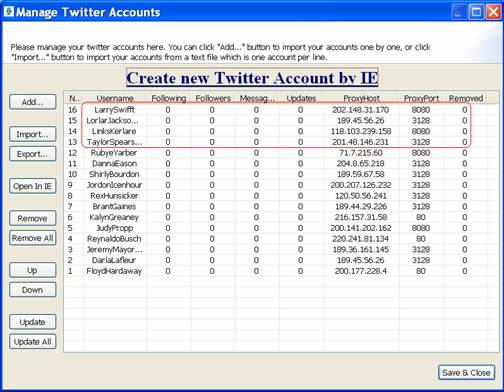The image size is (504, 392).
Task: Click proxy host 200.177.228.4
Action: click(x=361, y=271)
